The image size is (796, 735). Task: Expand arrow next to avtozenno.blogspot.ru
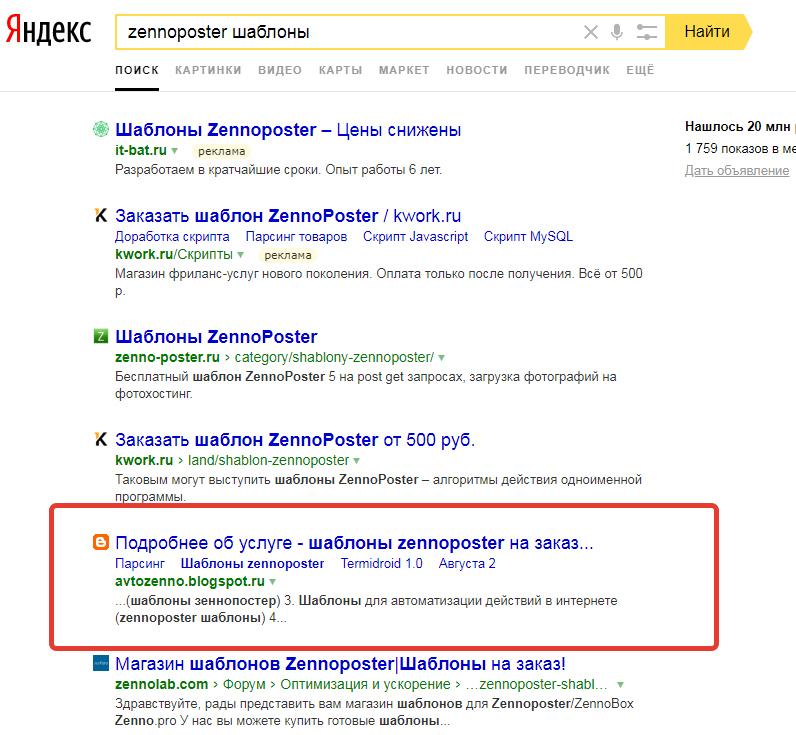(273, 582)
